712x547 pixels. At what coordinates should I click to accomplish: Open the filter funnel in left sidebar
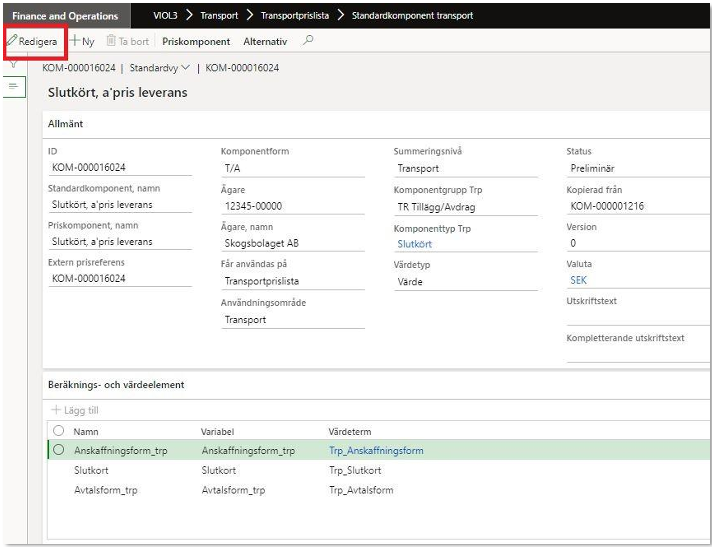[14, 64]
